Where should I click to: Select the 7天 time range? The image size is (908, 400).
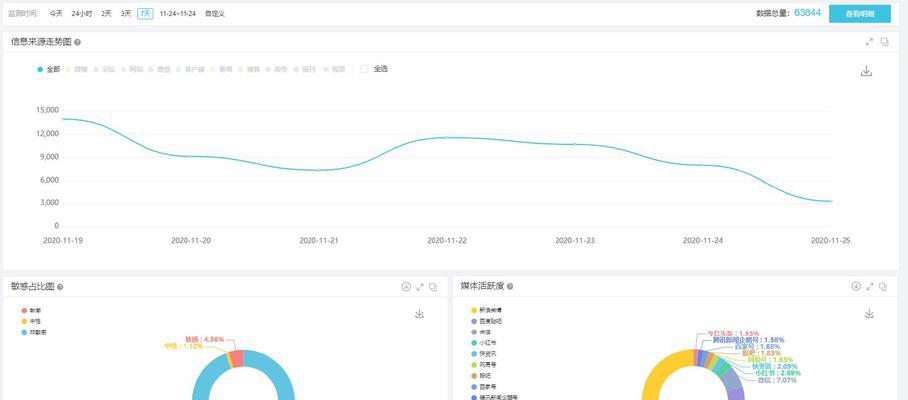point(145,13)
